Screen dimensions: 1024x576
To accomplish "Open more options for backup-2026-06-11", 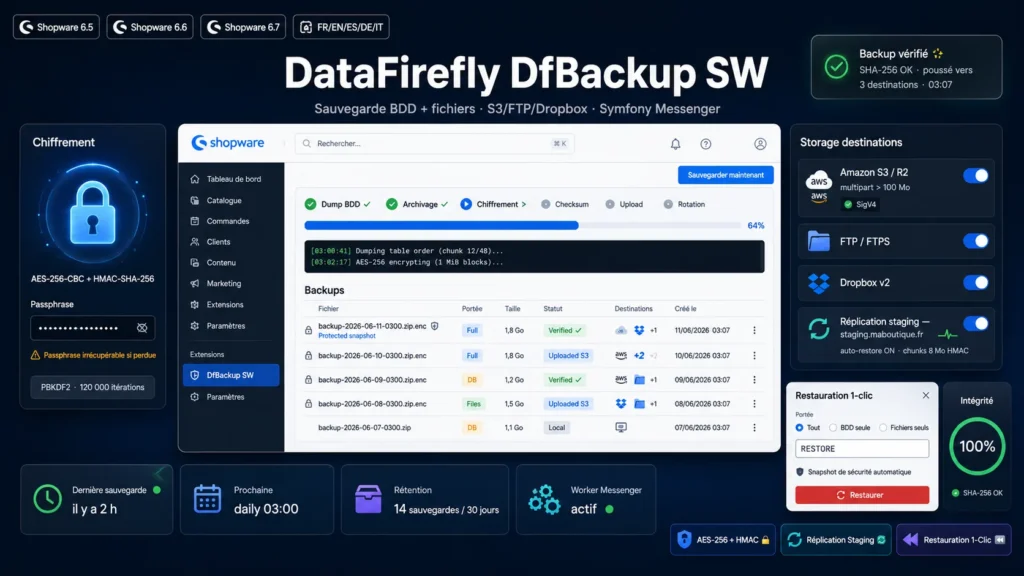I will pos(754,330).
